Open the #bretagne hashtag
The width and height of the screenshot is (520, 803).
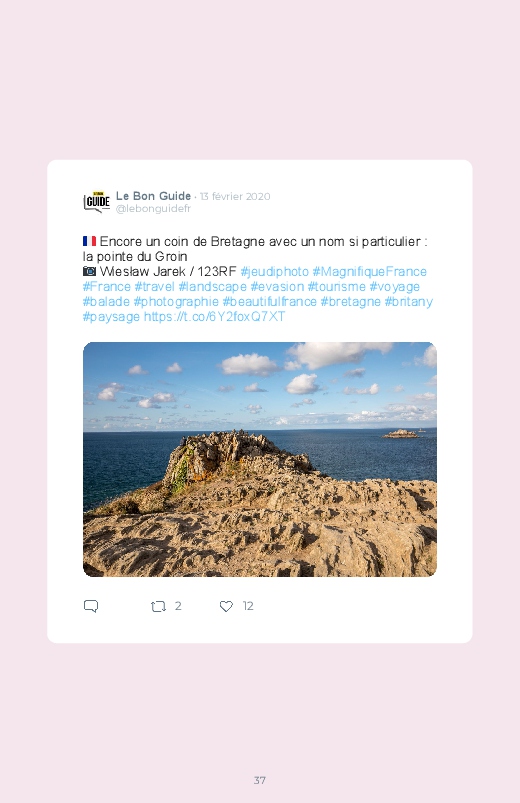(x=350, y=302)
